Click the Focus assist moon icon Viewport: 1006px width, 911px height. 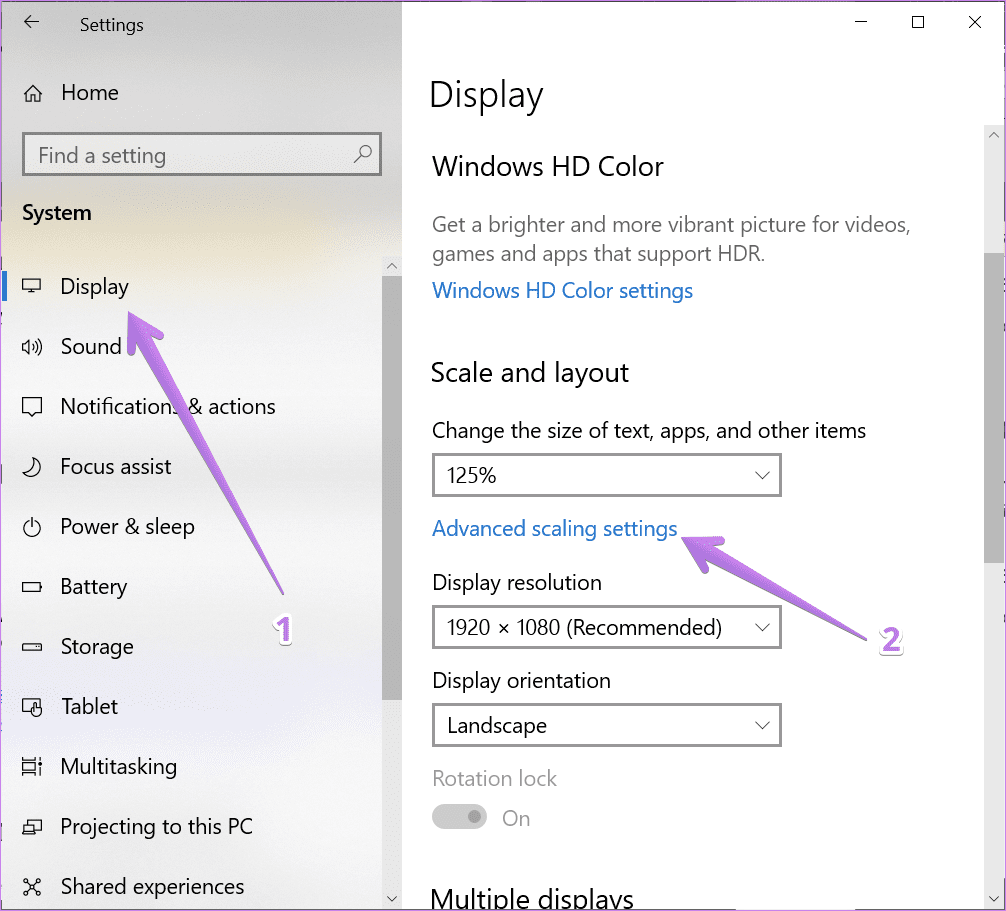[x=32, y=467]
